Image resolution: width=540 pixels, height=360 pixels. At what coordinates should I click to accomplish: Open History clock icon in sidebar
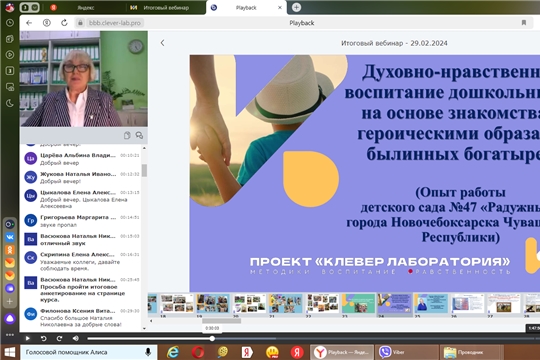pyautogui.click(x=10, y=23)
